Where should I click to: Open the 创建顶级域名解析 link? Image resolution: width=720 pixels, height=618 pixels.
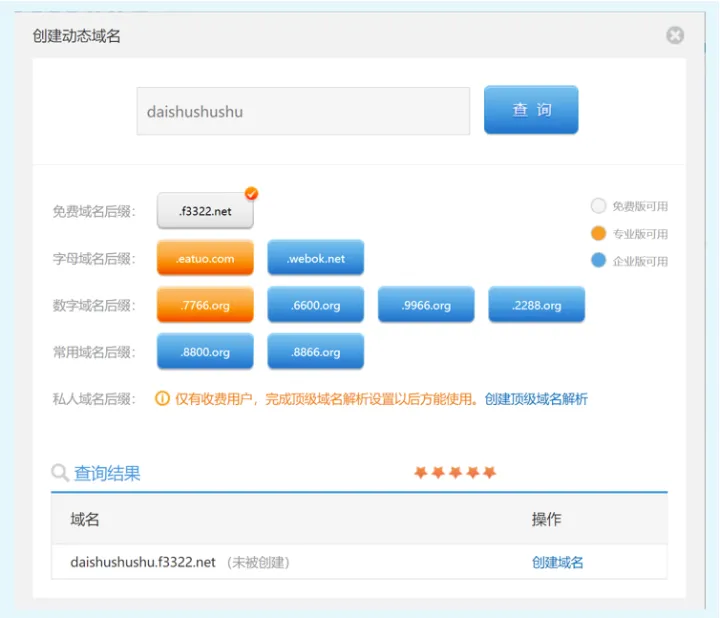[x=536, y=399]
